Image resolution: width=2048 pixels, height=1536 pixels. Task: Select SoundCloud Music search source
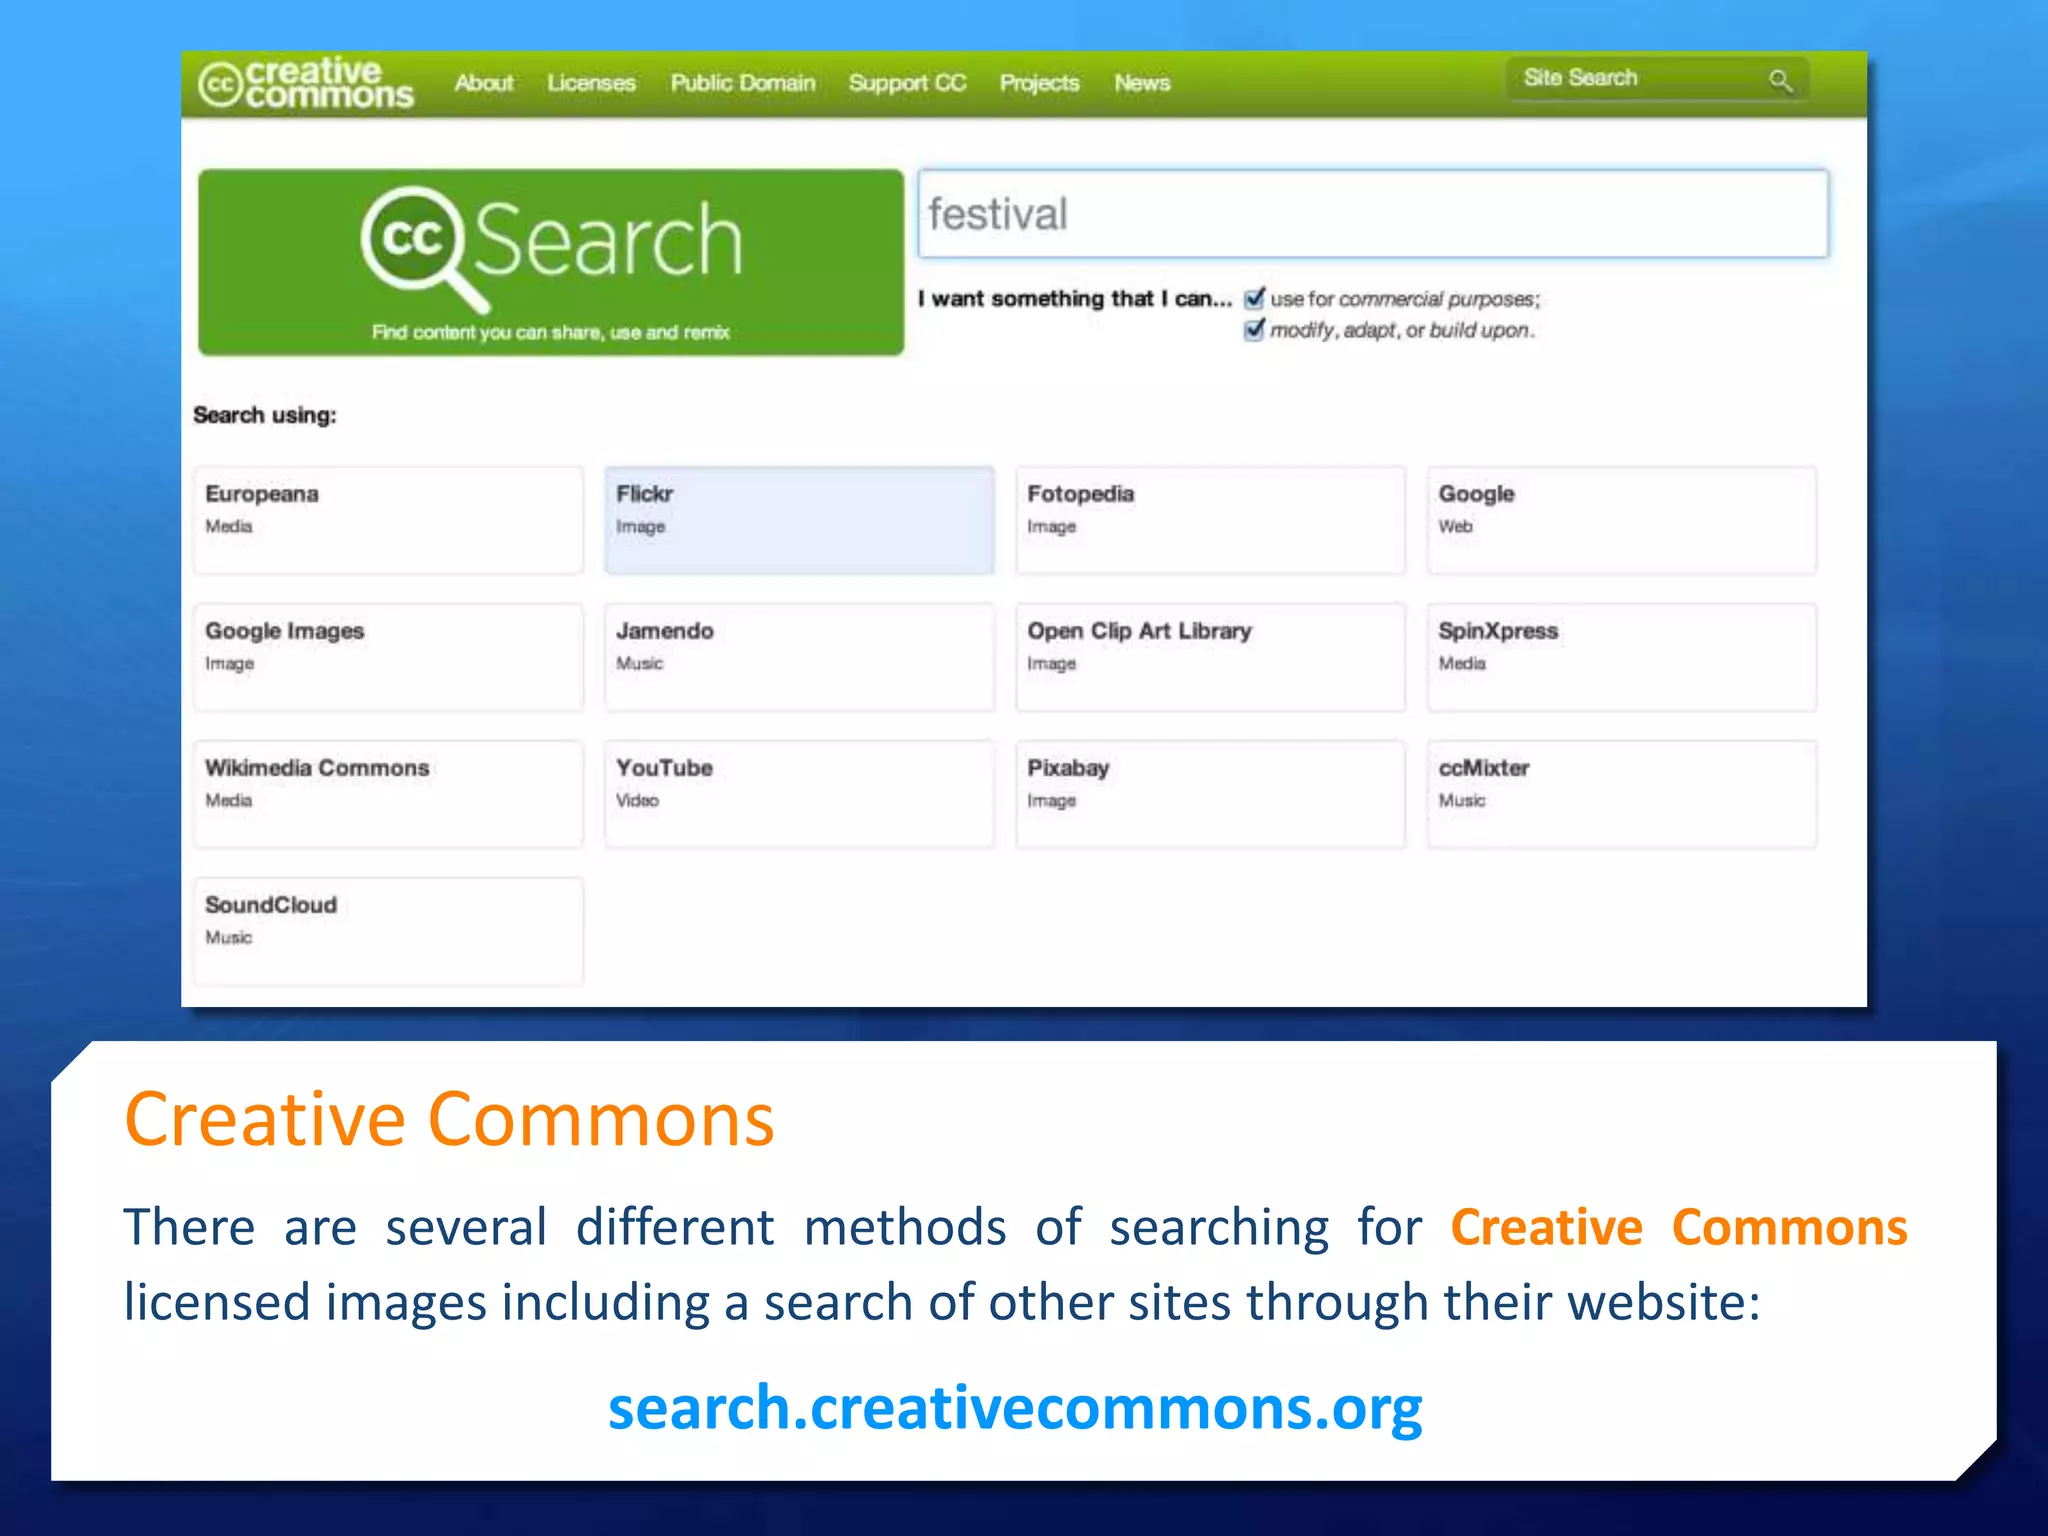coord(388,931)
